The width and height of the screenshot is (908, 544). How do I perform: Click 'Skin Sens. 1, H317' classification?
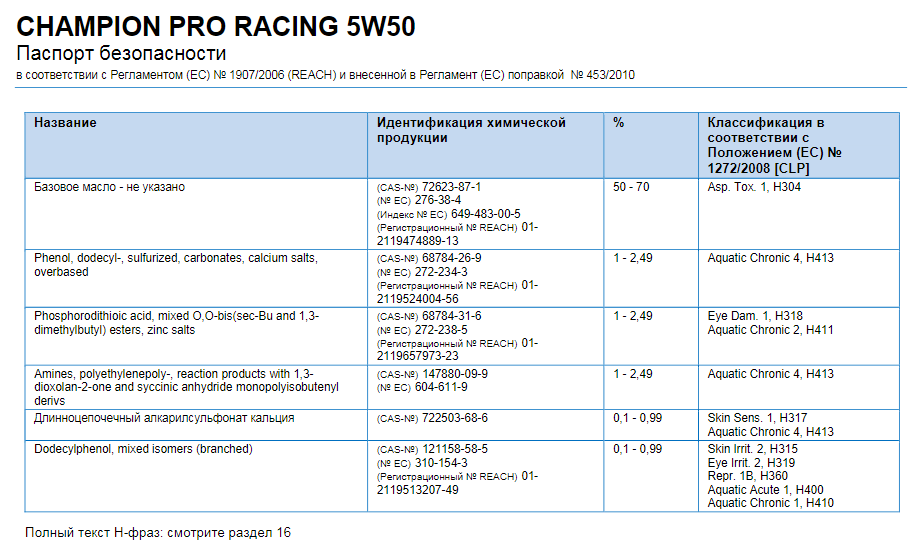[x=757, y=418]
